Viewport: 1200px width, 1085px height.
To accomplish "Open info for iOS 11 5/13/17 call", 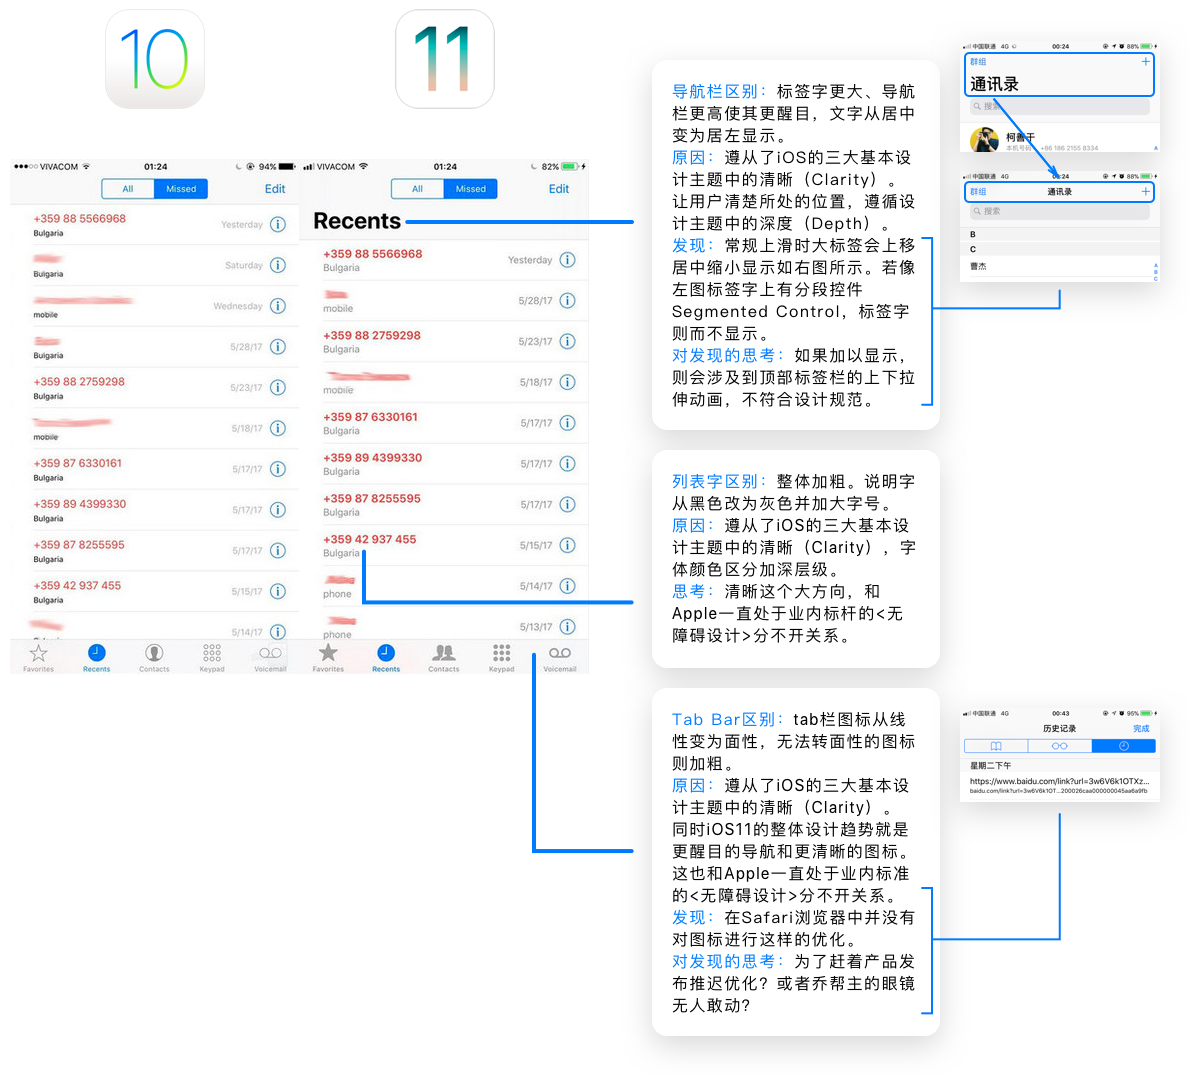I will [x=568, y=627].
